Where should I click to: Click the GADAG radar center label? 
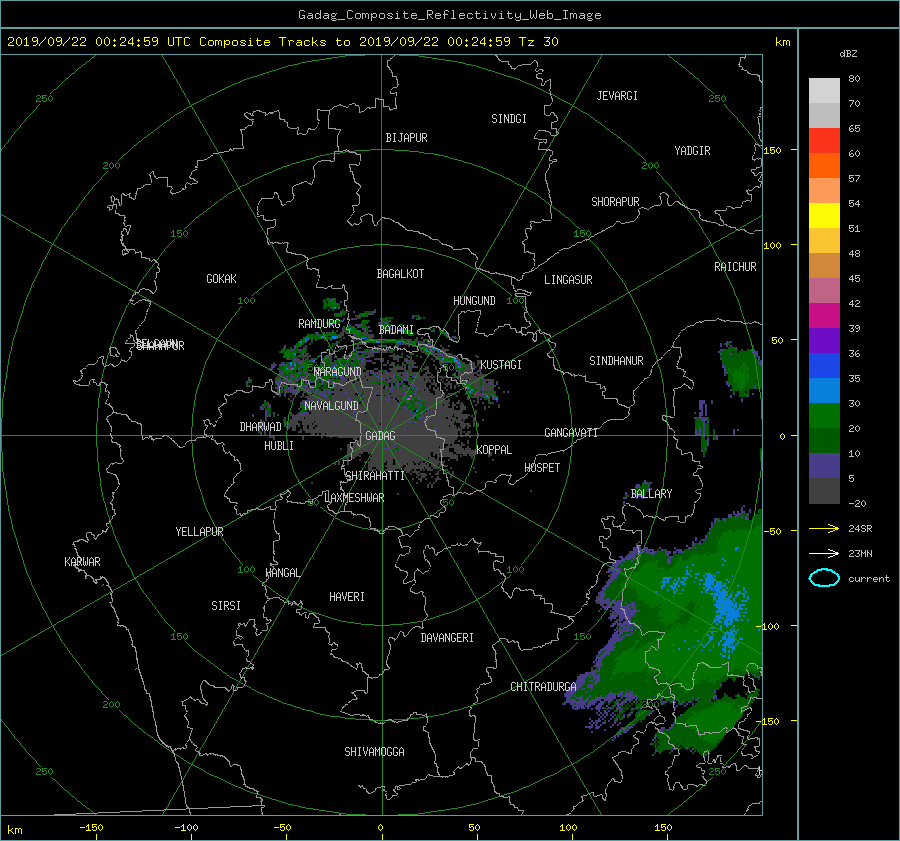(x=380, y=436)
